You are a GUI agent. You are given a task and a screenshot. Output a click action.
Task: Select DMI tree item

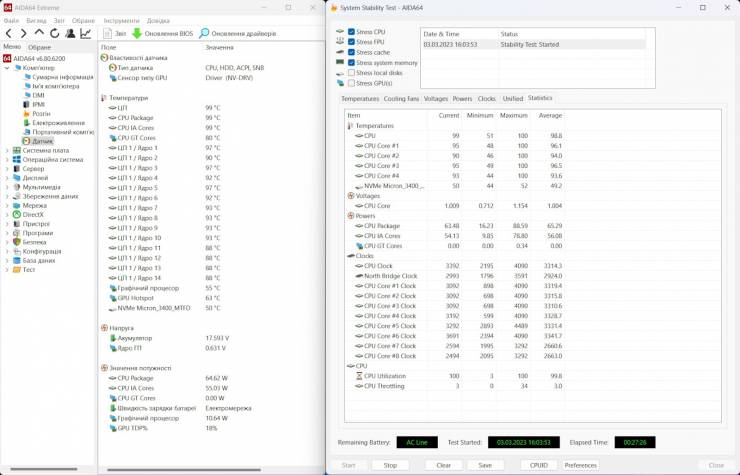tap(38, 95)
